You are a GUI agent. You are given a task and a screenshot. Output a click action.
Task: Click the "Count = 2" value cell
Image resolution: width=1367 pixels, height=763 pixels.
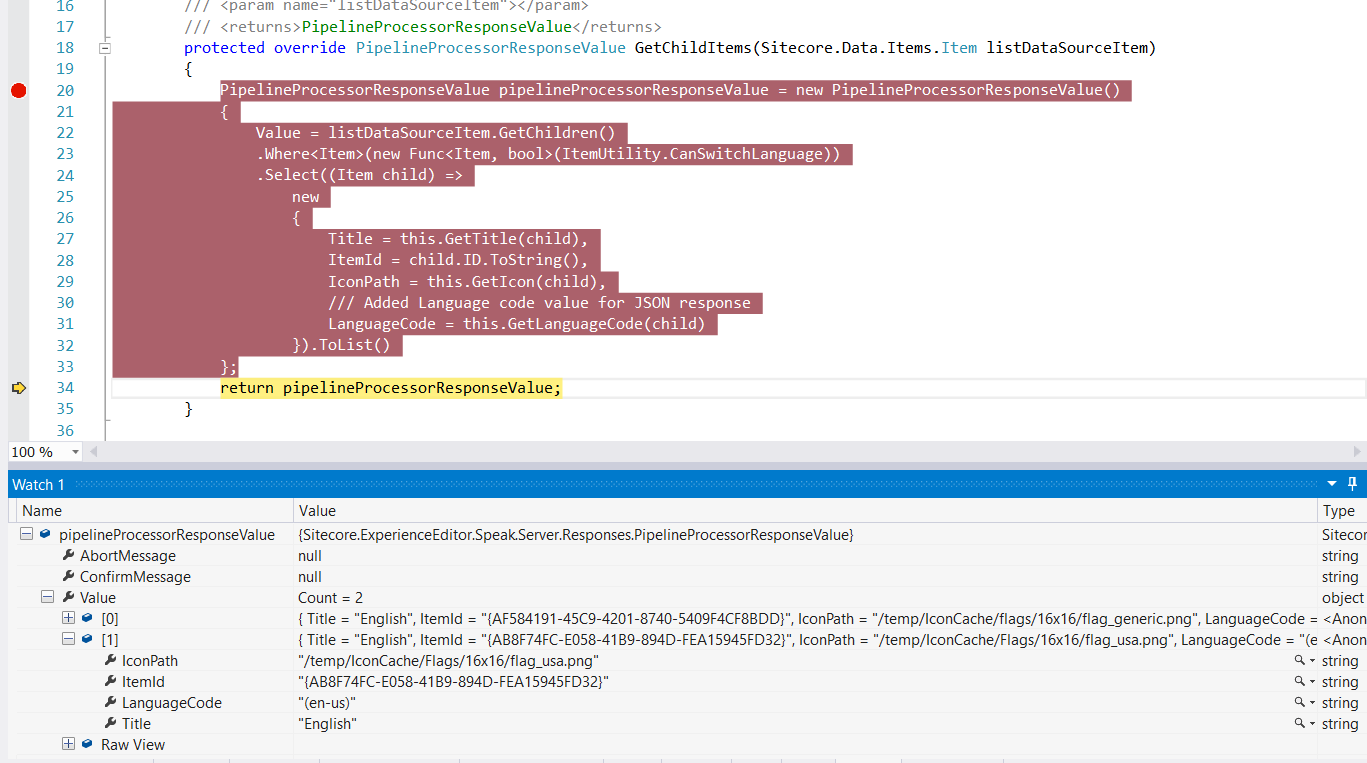click(x=331, y=598)
